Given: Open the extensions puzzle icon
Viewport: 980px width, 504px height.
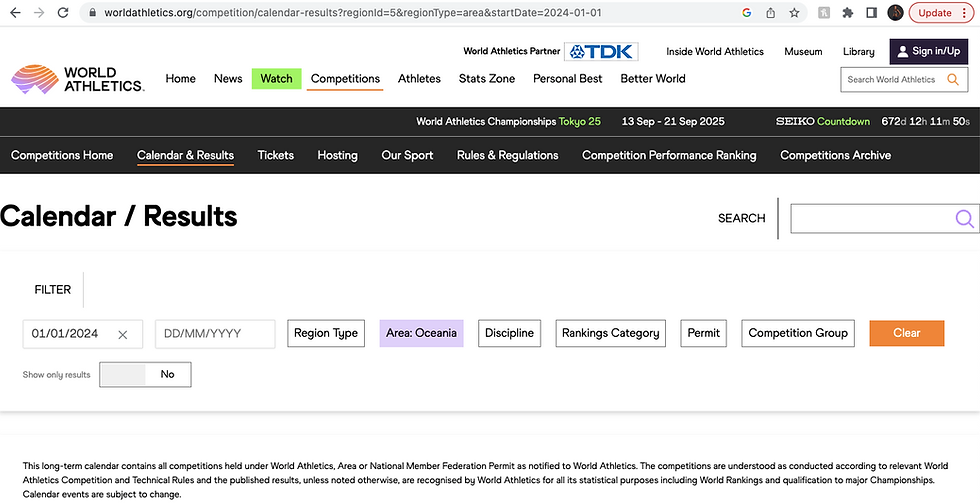Looking at the screenshot, I should (x=848, y=13).
